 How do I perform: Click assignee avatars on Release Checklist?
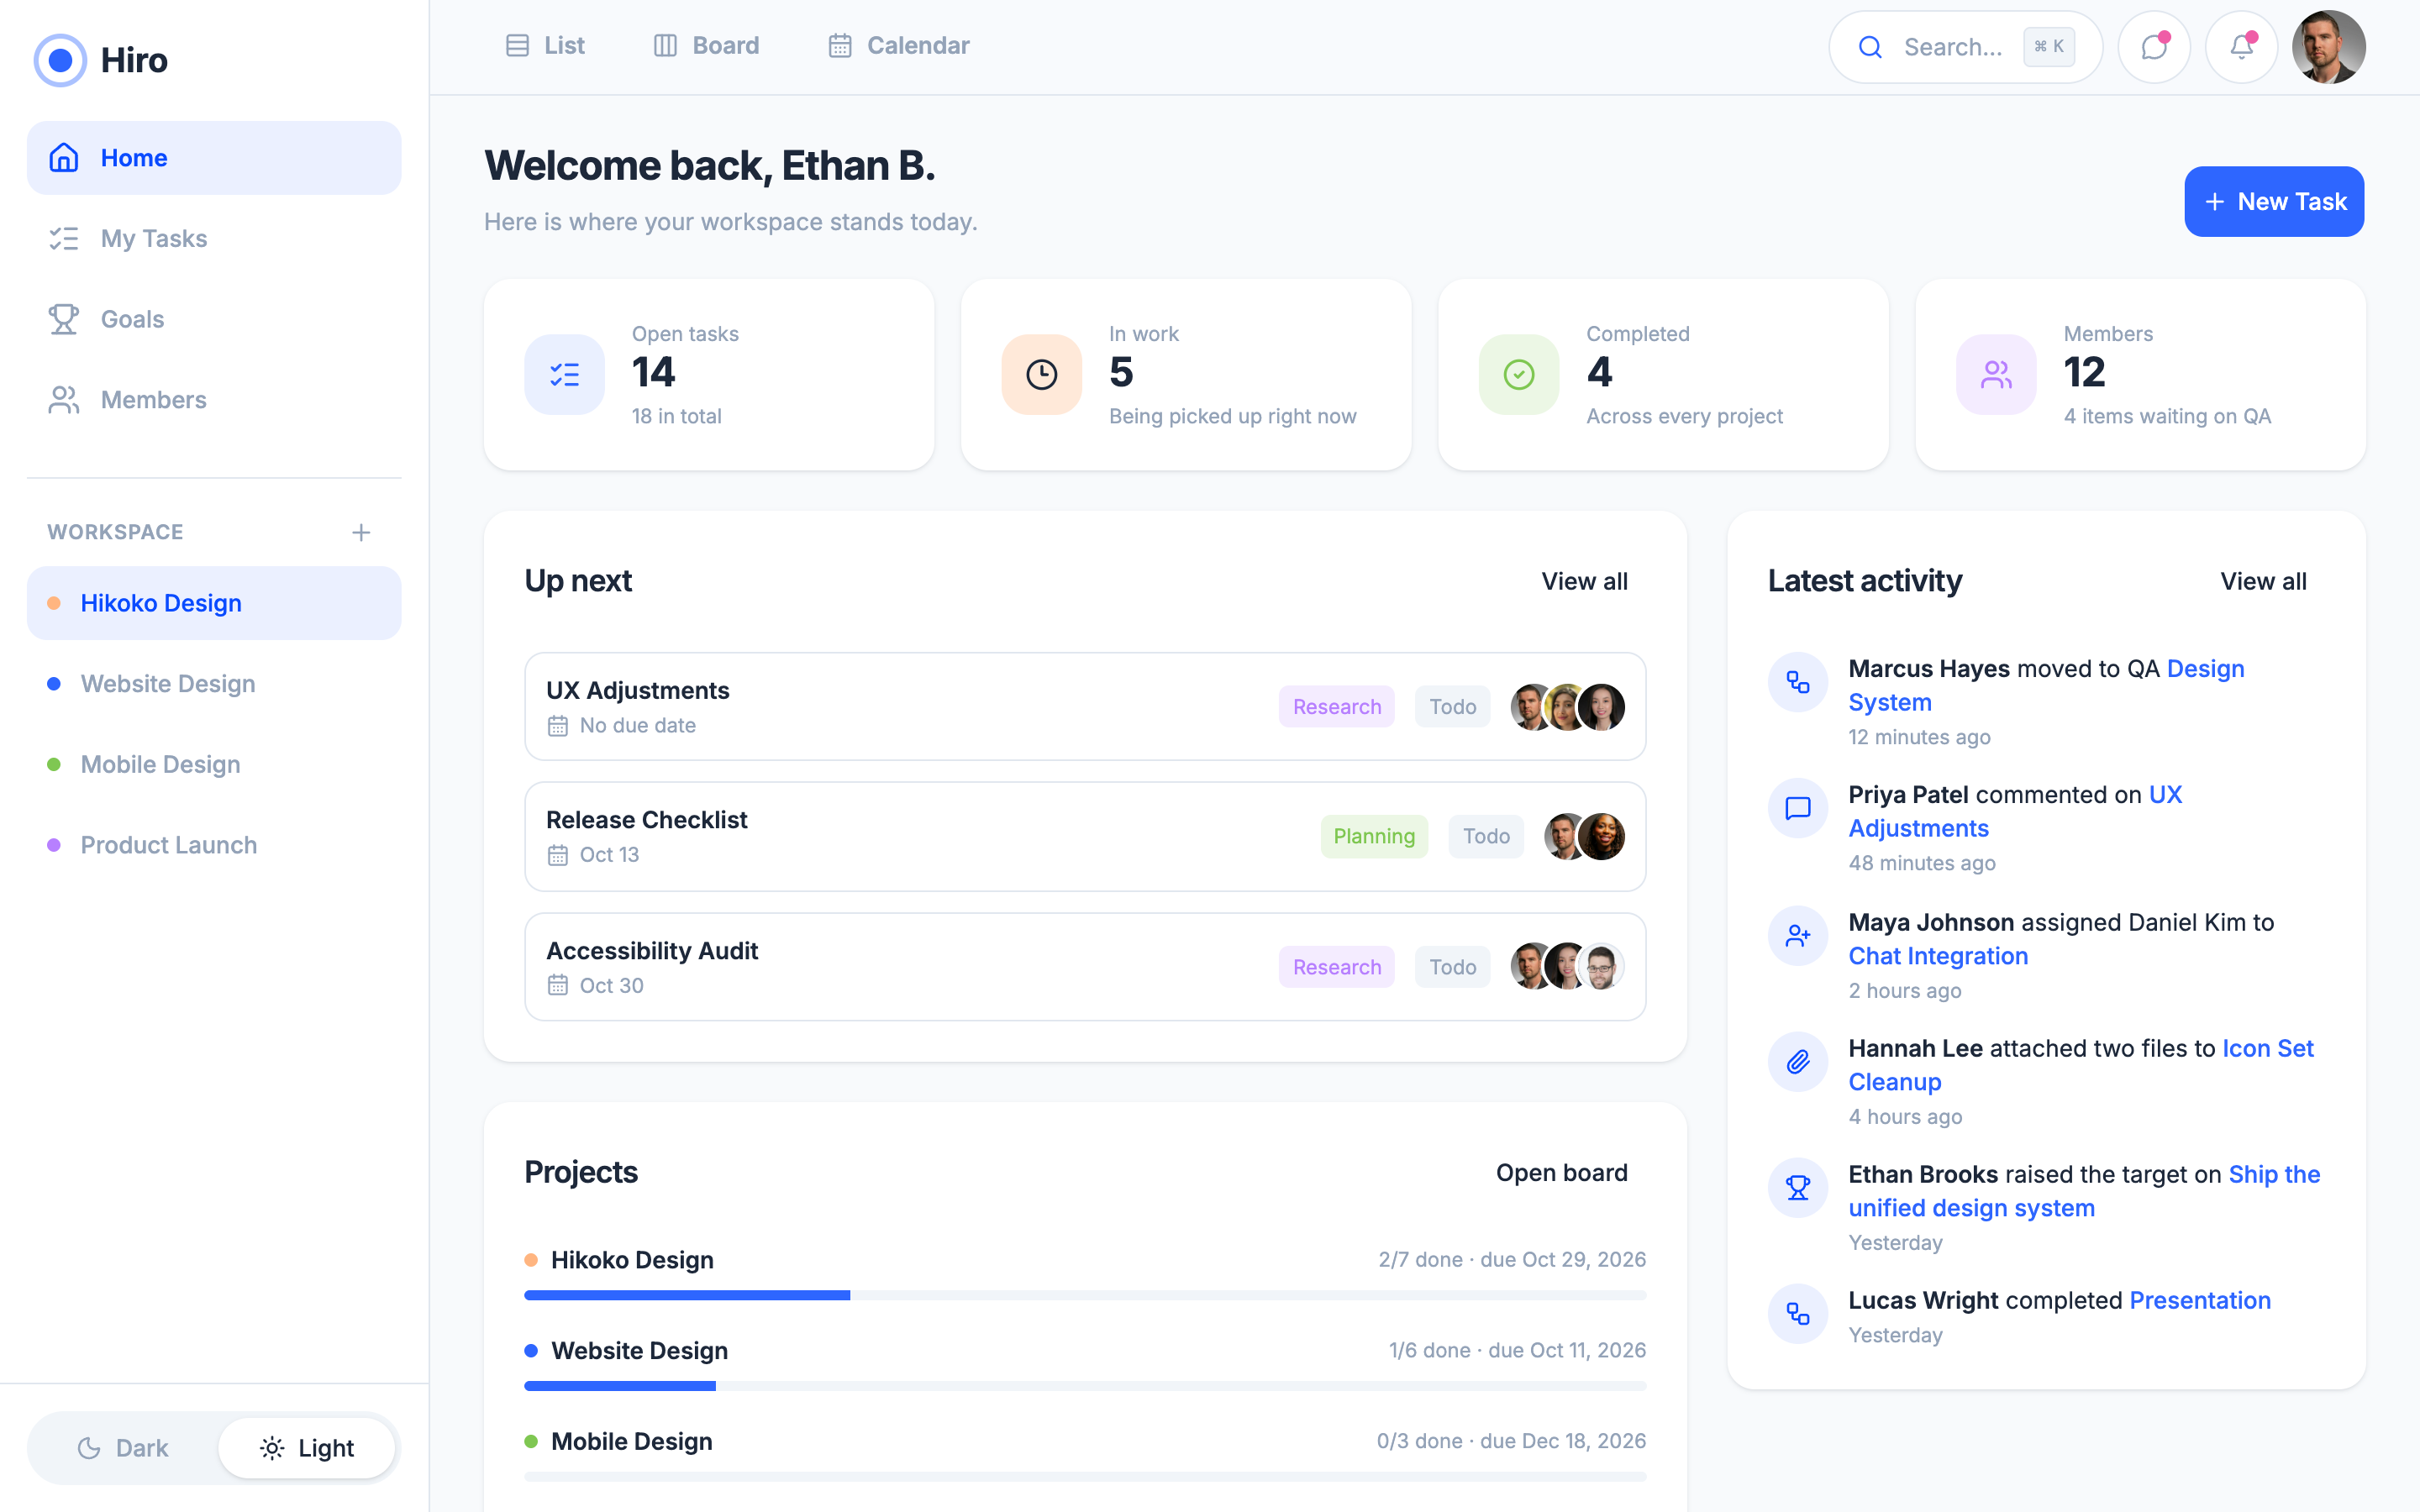[1584, 836]
